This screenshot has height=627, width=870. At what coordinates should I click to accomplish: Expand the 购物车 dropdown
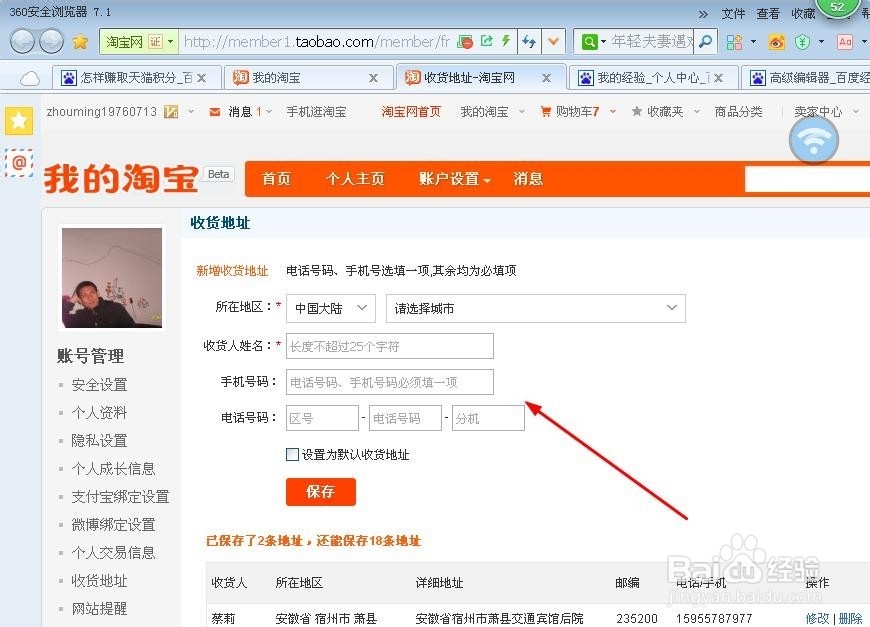click(x=613, y=112)
